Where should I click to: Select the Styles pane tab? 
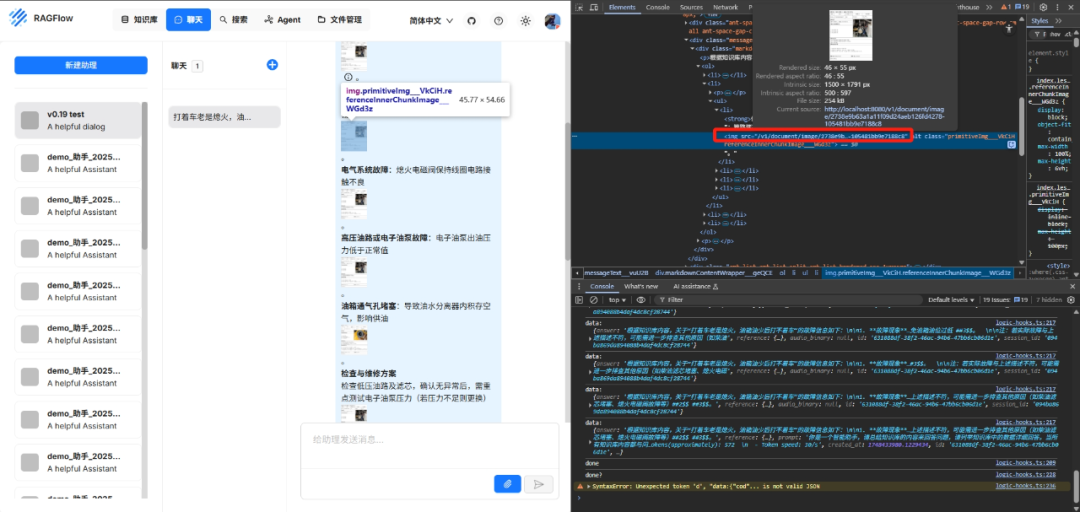click(x=1039, y=21)
